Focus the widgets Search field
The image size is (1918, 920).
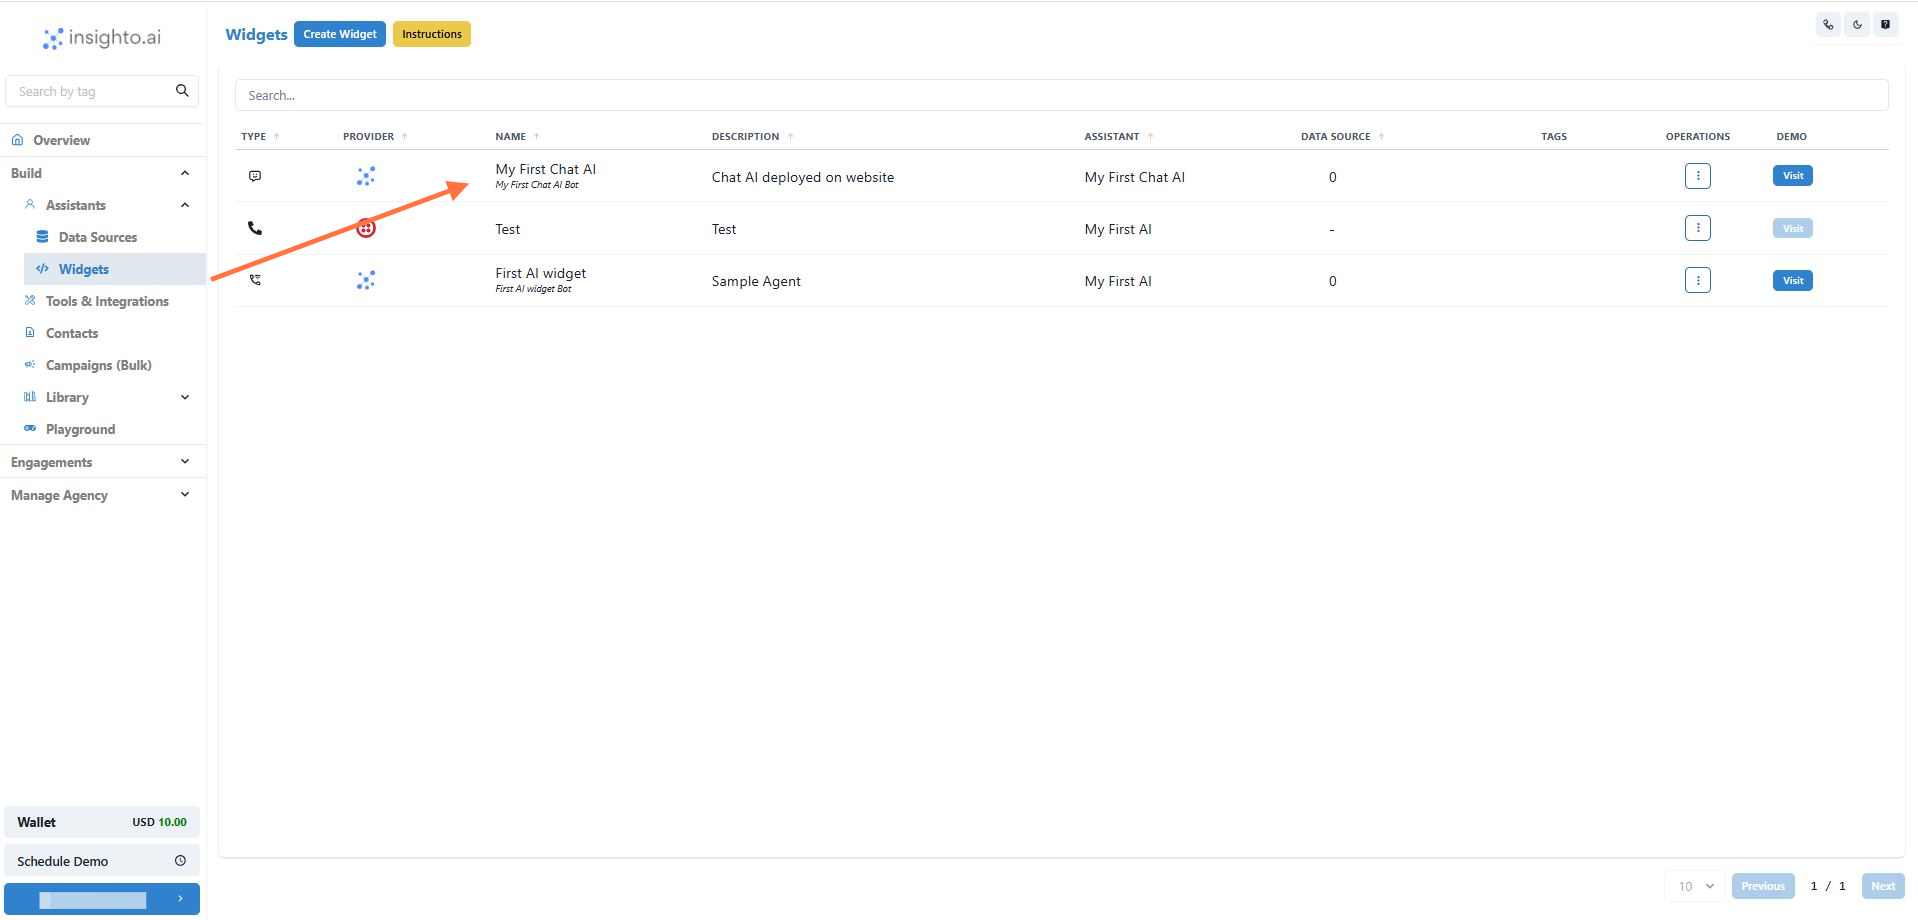(1061, 95)
